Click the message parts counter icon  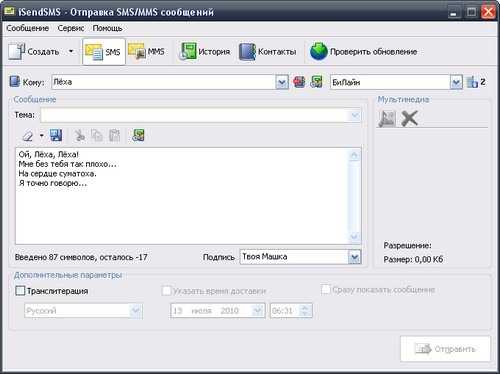(472, 82)
